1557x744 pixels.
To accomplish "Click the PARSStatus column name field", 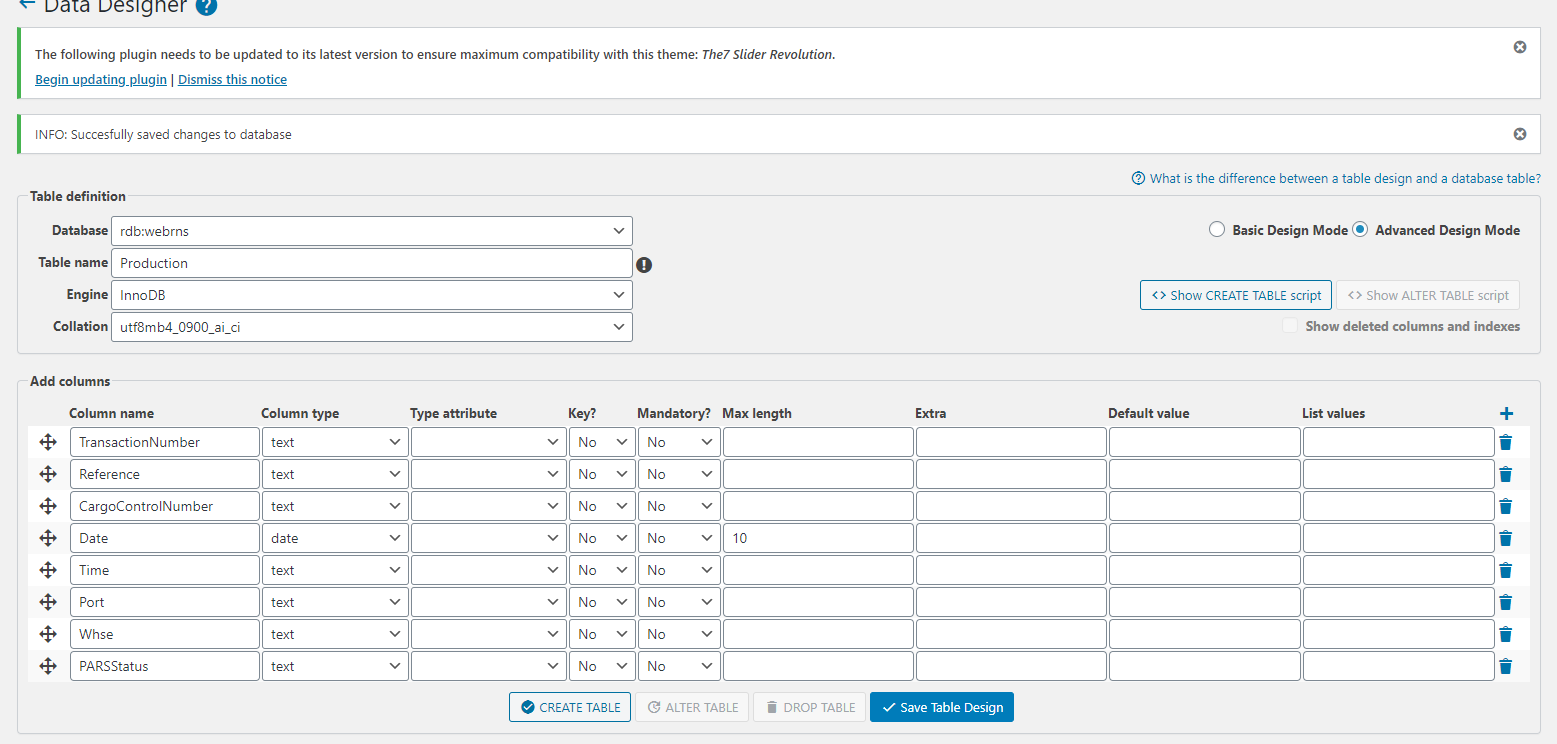I will pyautogui.click(x=165, y=666).
